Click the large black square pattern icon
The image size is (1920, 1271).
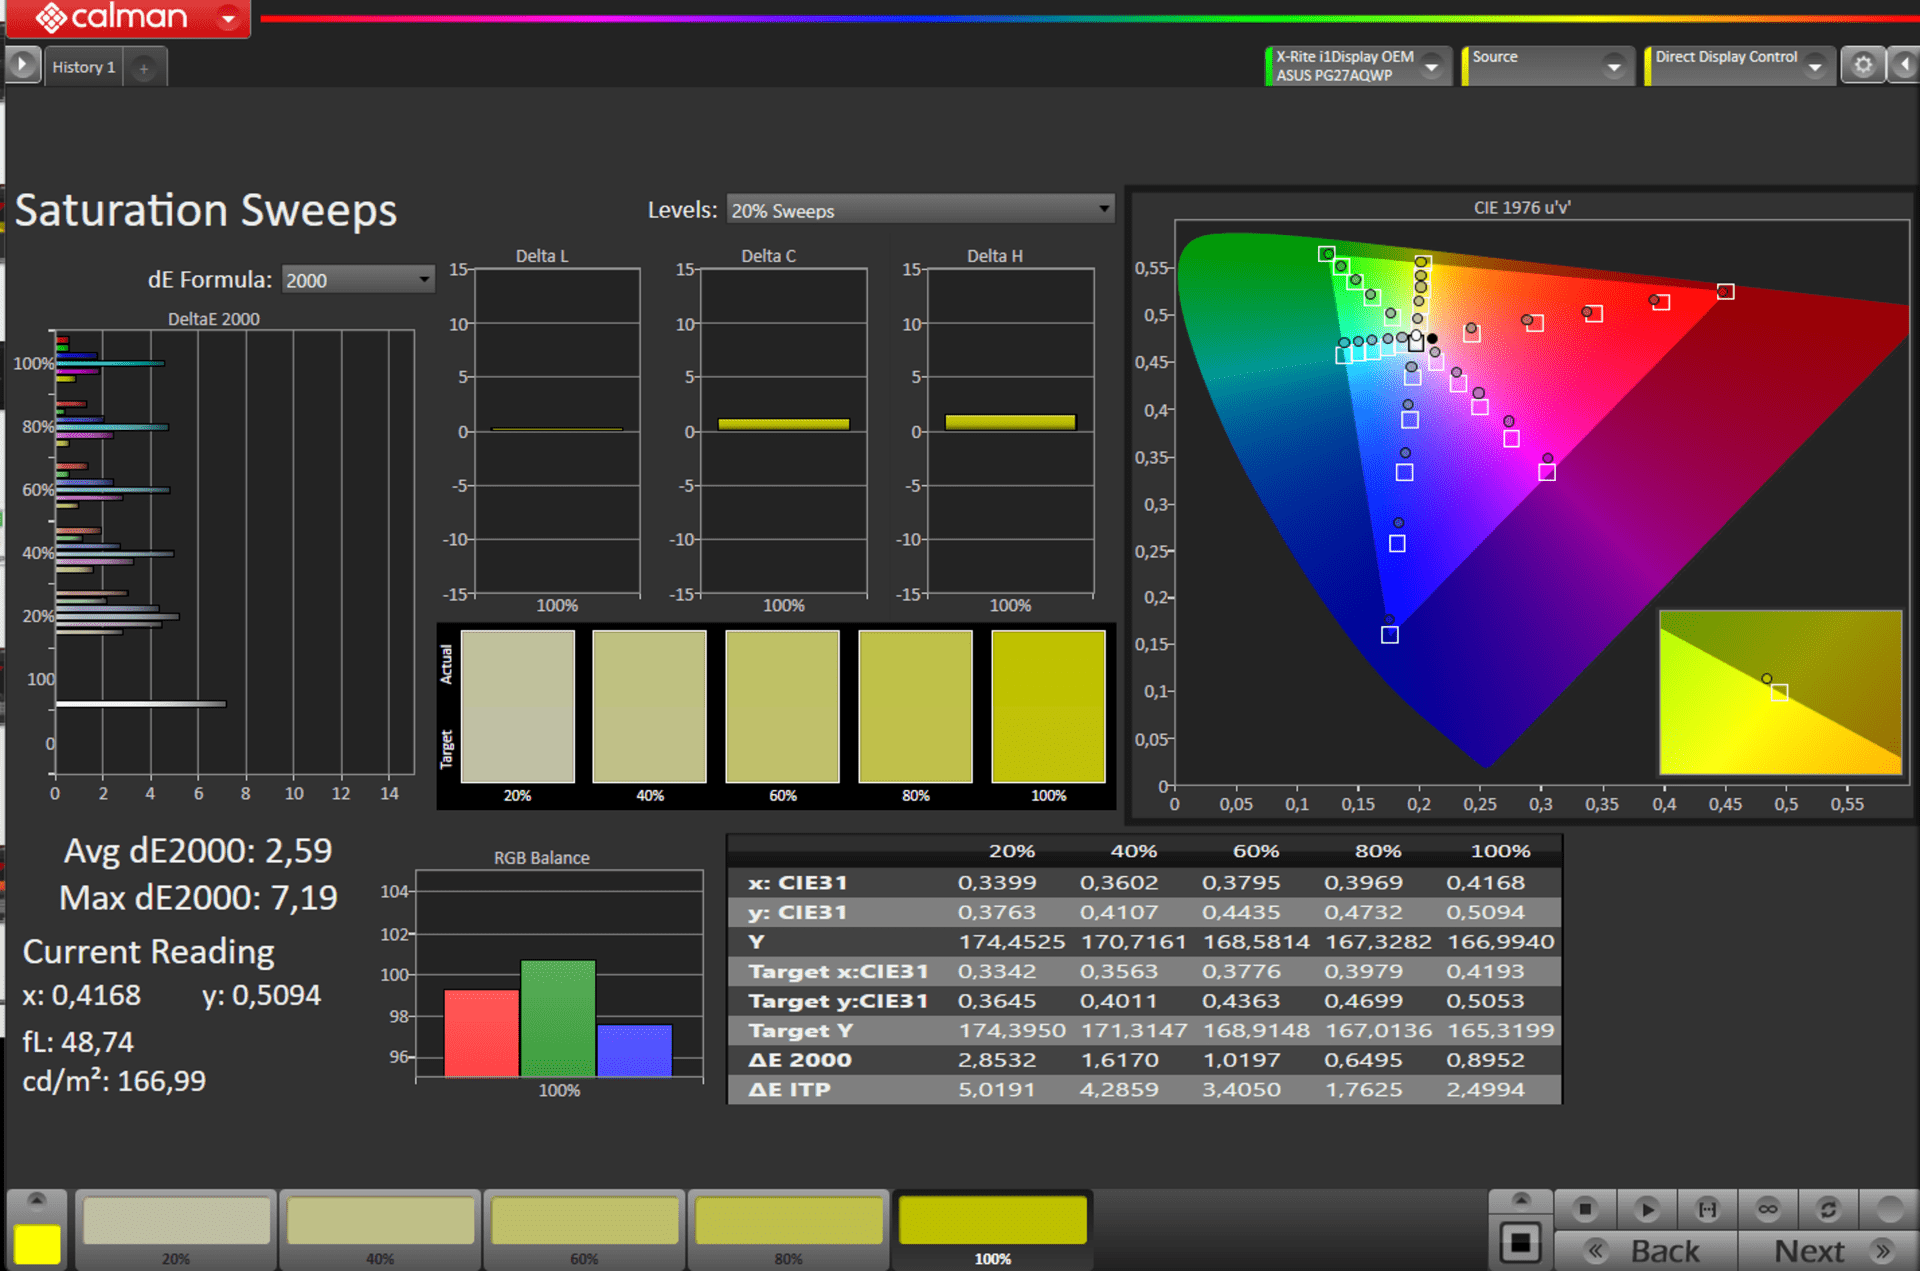pos(1520,1242)
